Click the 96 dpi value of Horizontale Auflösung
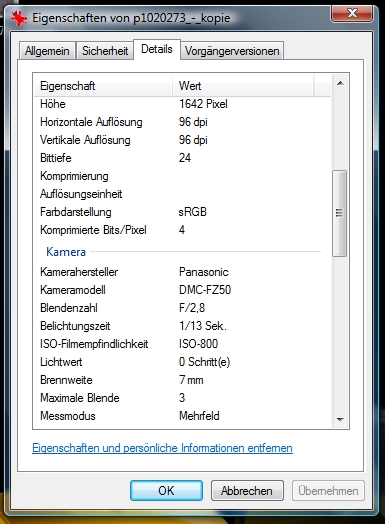Screen dimensions: 385x524 (193, 122)
